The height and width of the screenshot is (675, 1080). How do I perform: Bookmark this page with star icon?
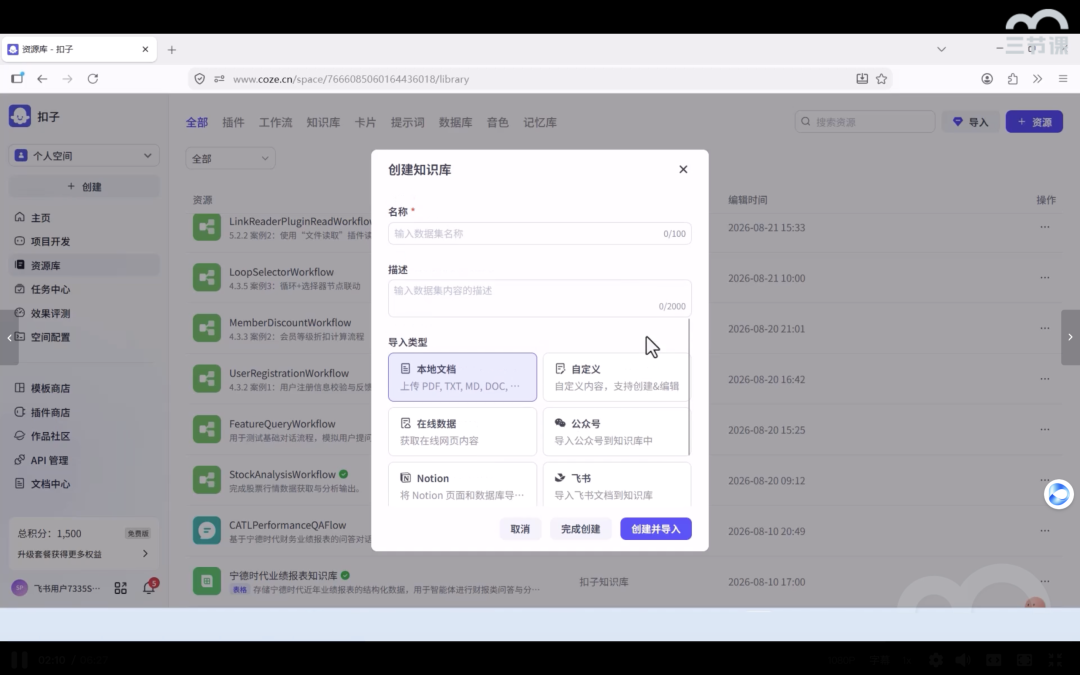881,79
